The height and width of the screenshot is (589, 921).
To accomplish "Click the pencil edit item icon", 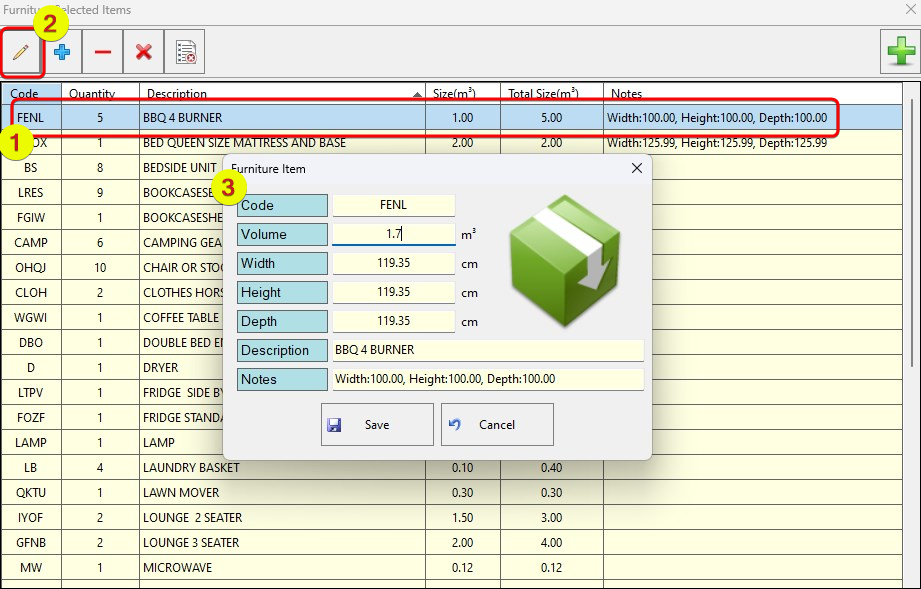I will (21, 52).
